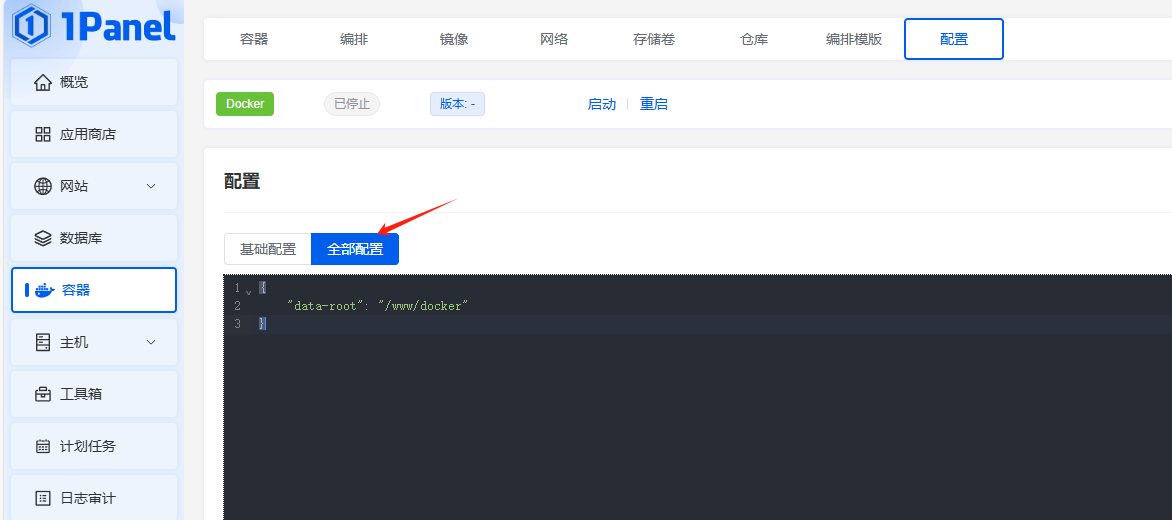Click the 1Panel logo icon

coord(32,25)
